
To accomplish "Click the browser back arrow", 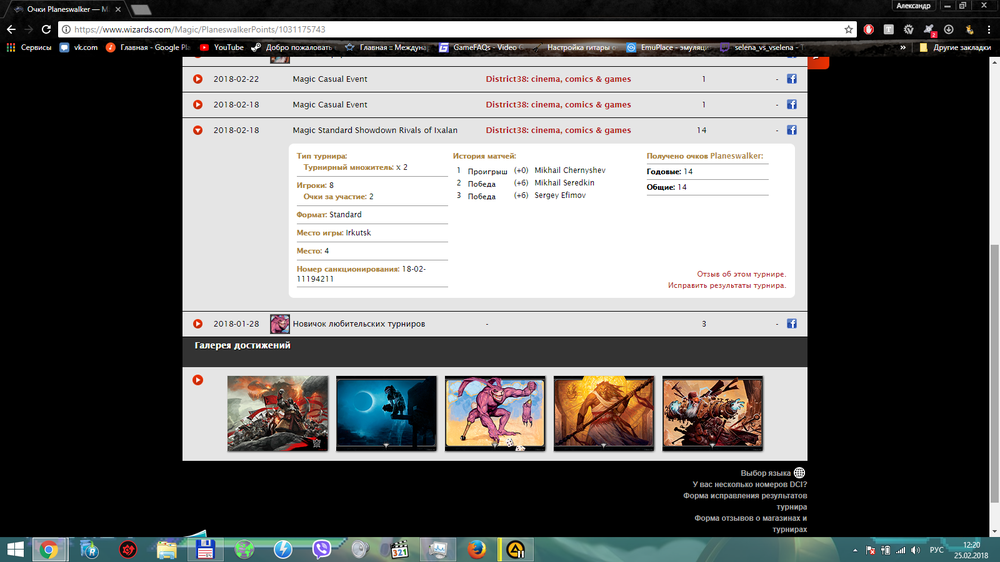I will point(11,29).
